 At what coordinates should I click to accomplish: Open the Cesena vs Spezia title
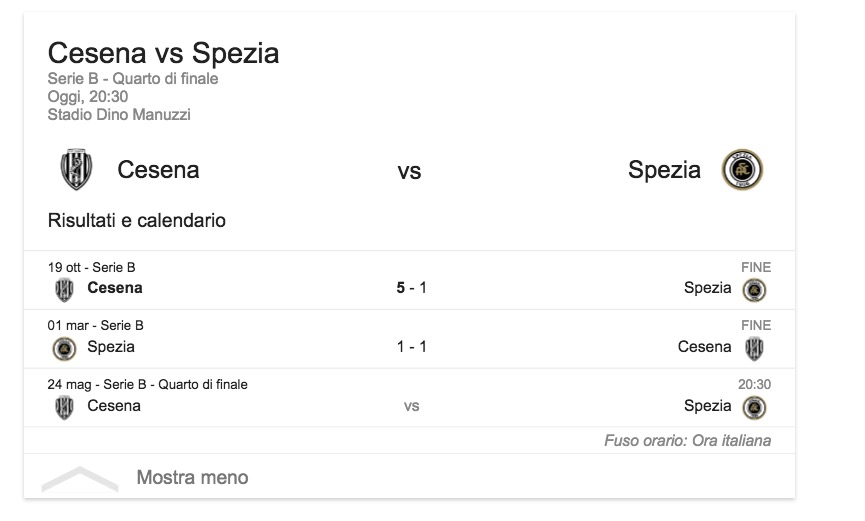click(163, 53)
